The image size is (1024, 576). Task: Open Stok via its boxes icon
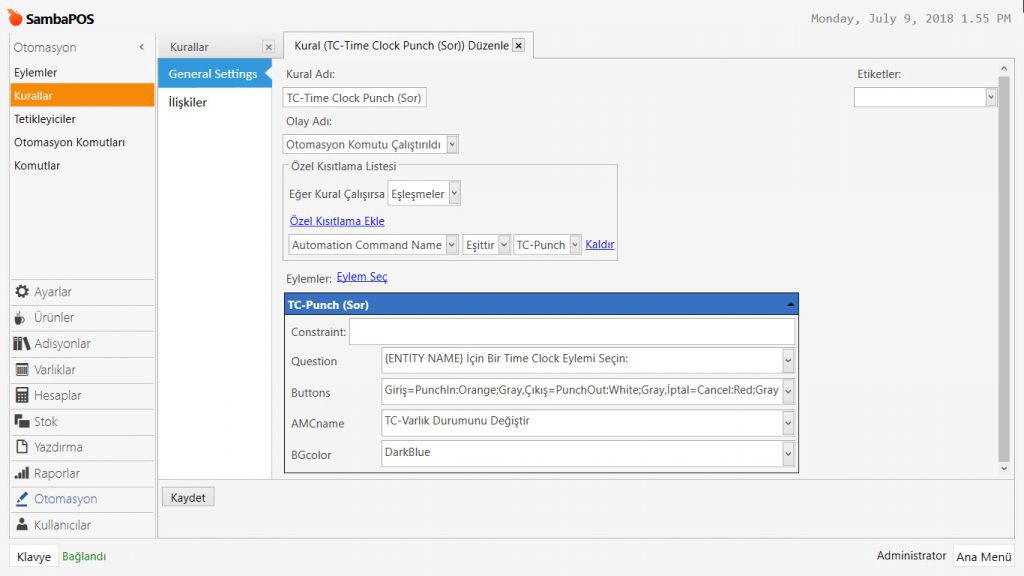pos(22,422)
